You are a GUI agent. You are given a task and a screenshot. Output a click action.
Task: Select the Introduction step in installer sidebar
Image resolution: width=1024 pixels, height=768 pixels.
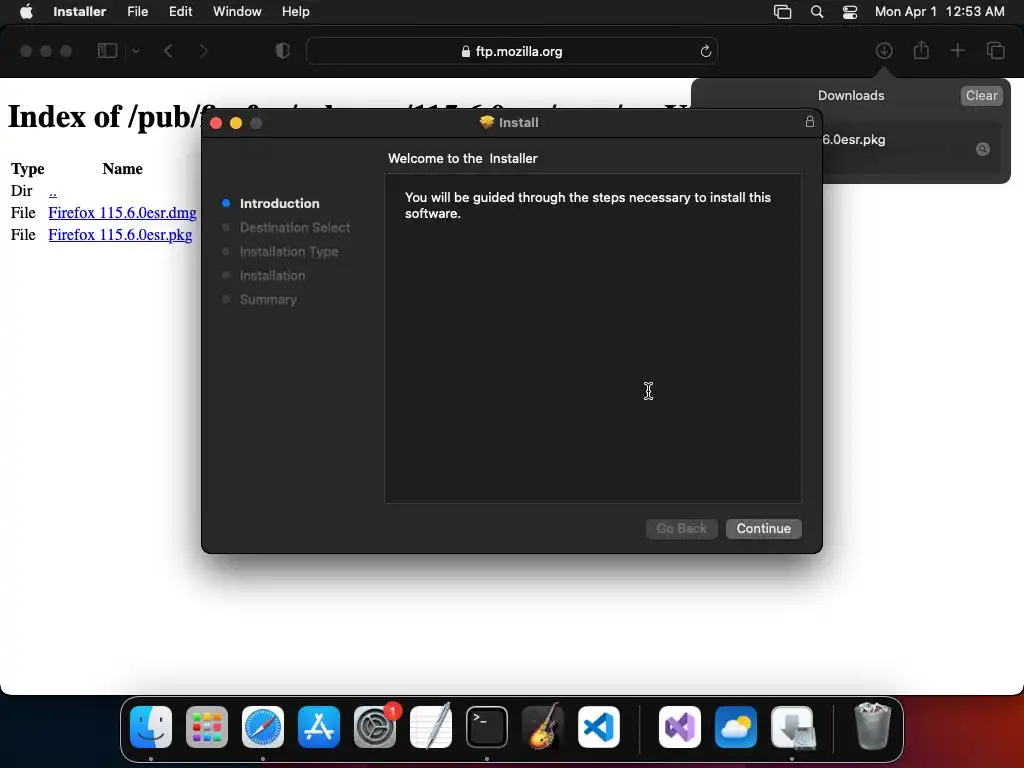(279, 203)
